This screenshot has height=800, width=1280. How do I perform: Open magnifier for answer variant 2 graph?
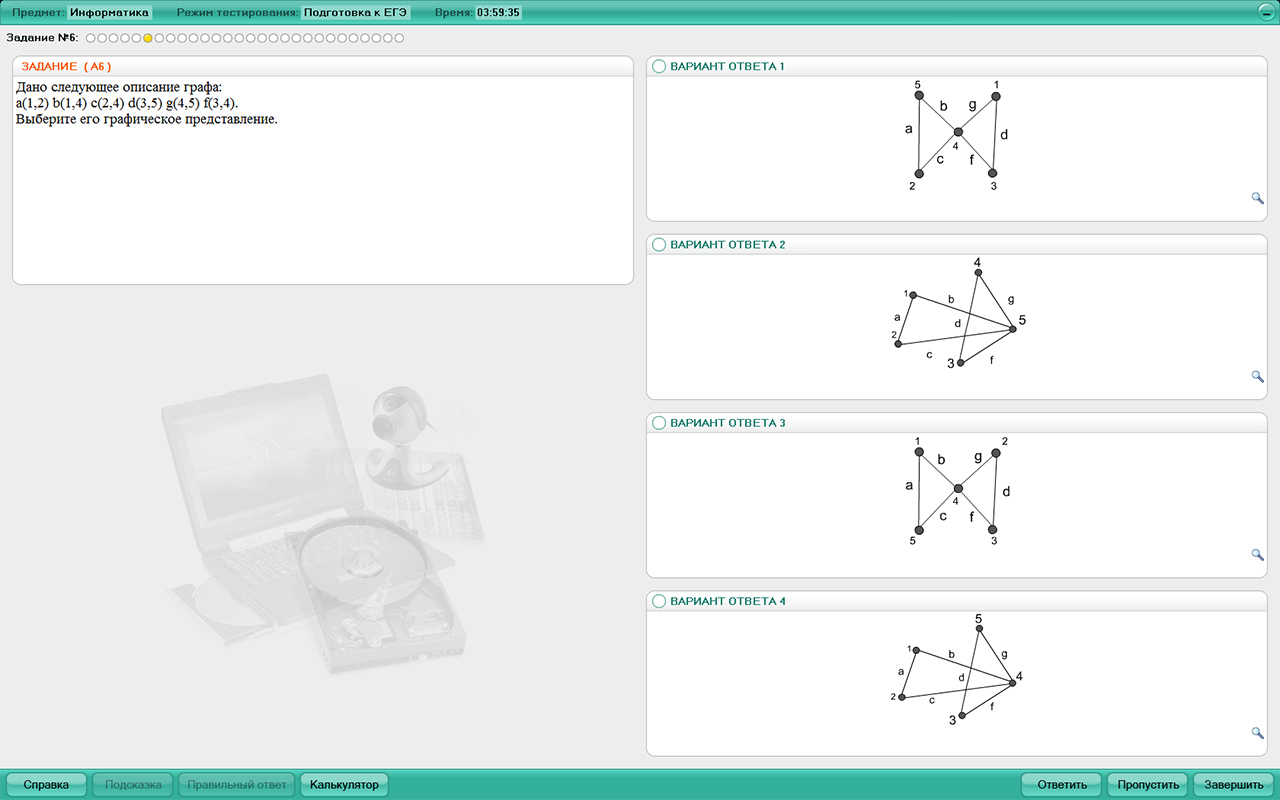click(1258, 376)
